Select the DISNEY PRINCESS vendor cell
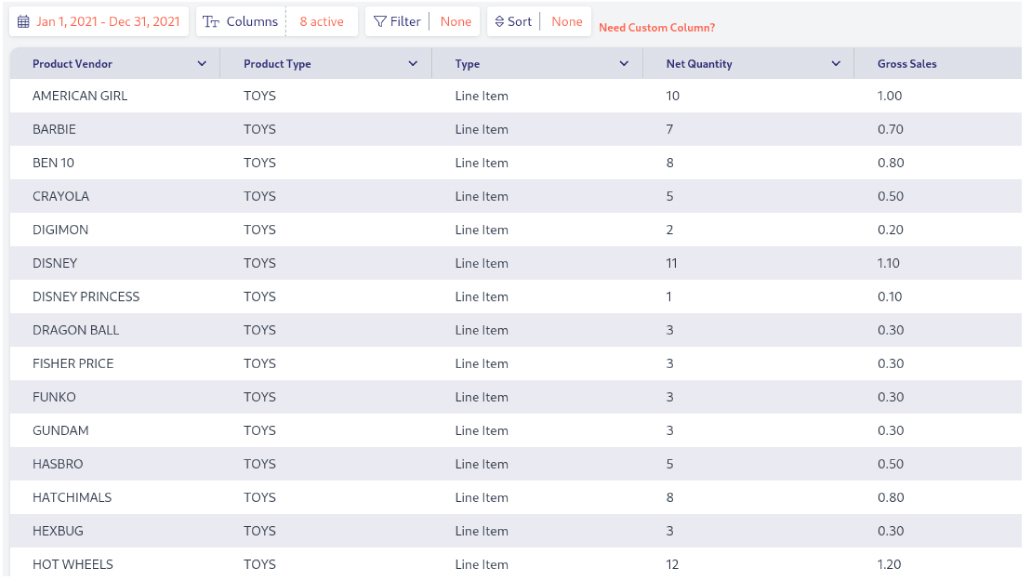This screenshot has width=1024, height=580. pyautogui.click(x=86, y=297)
